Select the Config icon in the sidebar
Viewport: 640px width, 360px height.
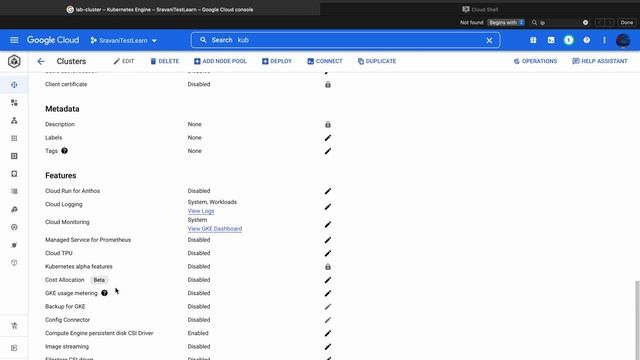pos(14,263)
